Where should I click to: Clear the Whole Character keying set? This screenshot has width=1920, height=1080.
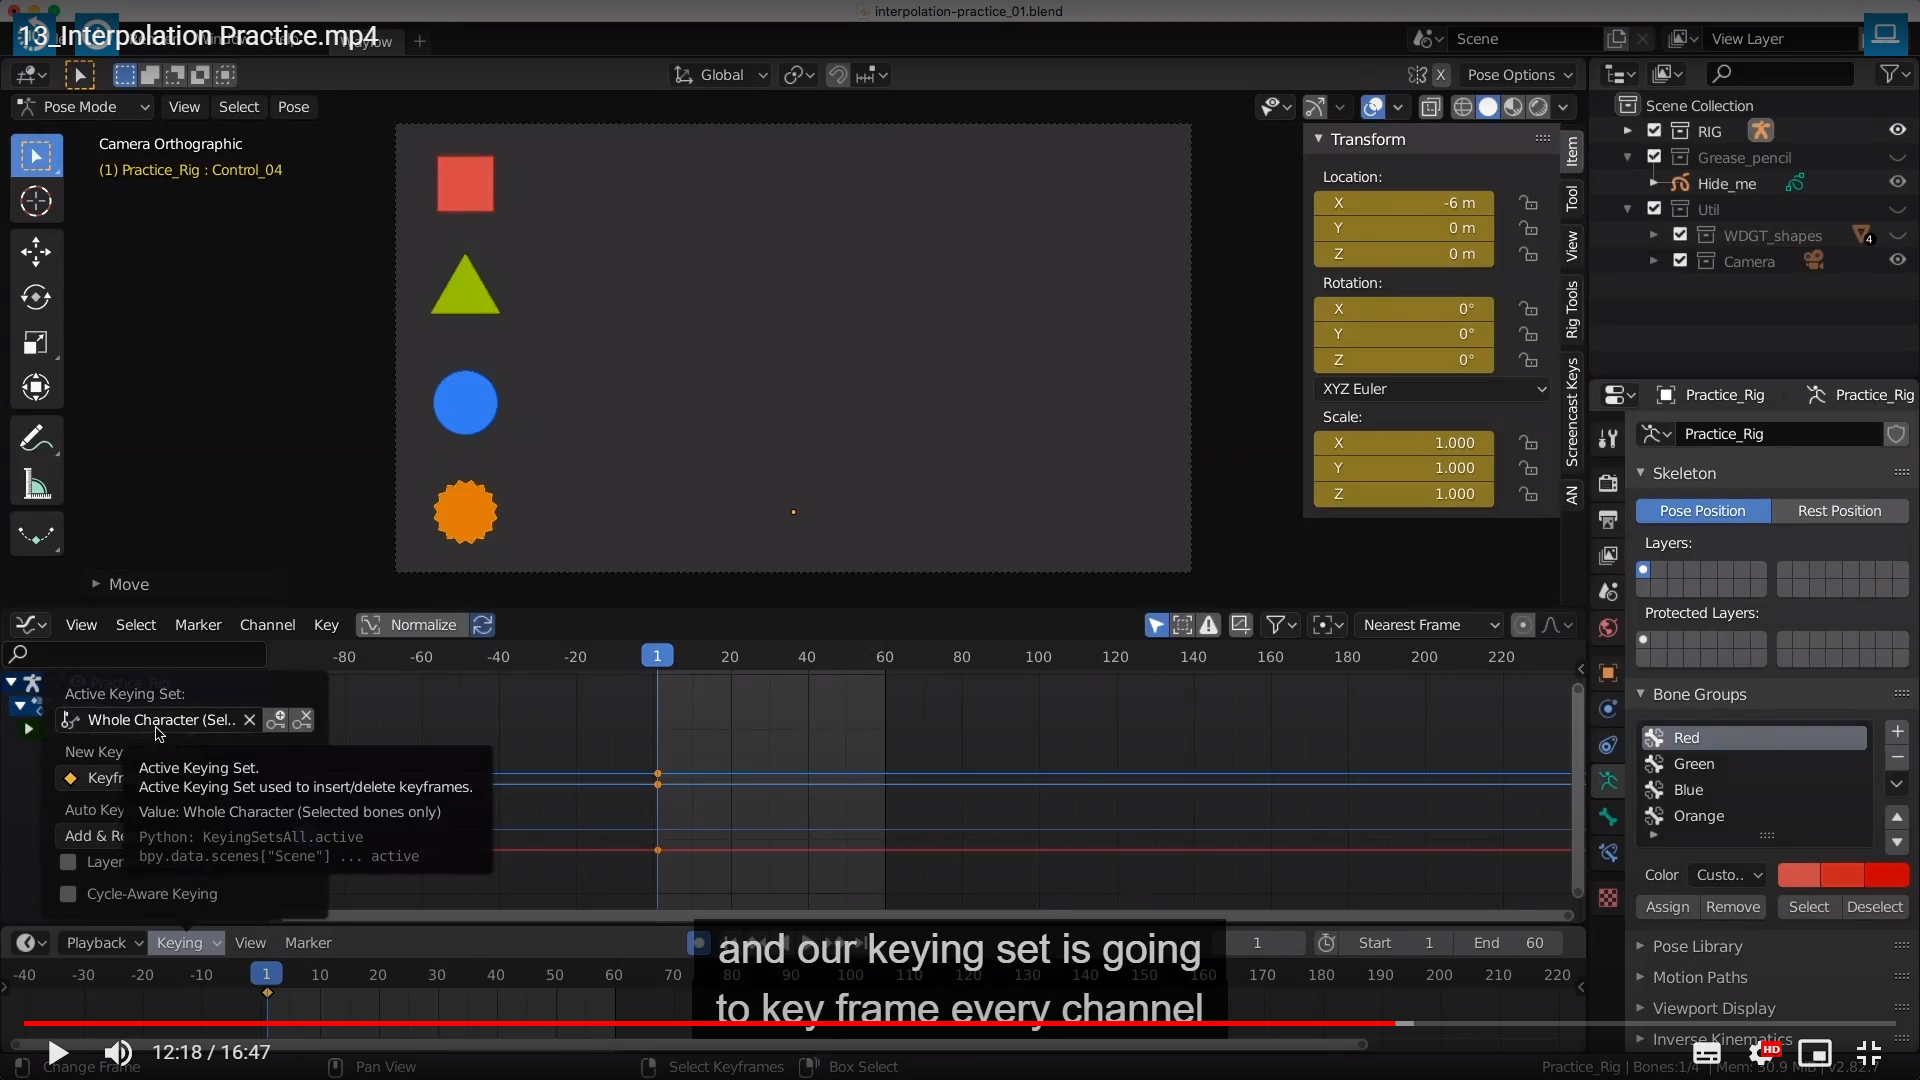click(250, 720)
